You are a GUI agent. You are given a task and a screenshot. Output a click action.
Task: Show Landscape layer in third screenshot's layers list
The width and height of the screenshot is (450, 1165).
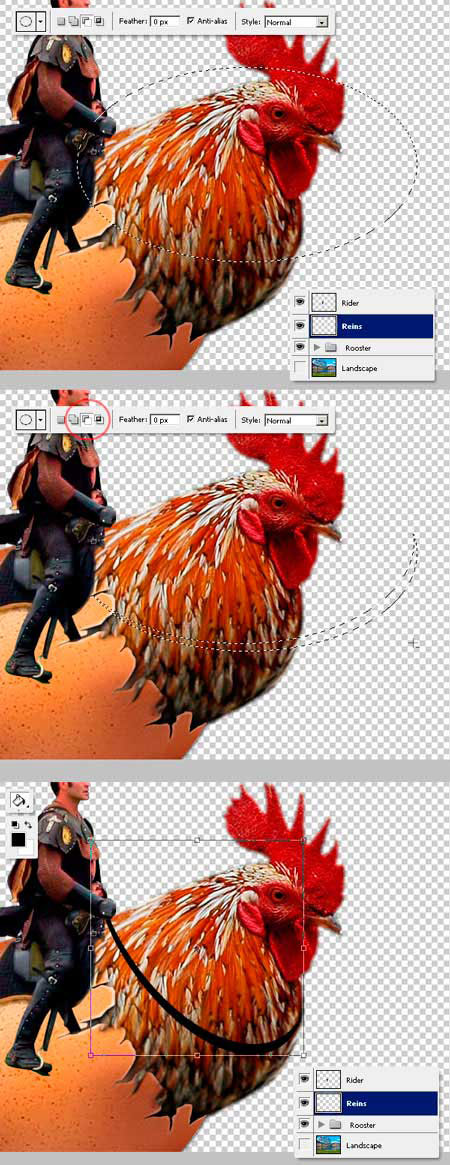(304, 1144)
